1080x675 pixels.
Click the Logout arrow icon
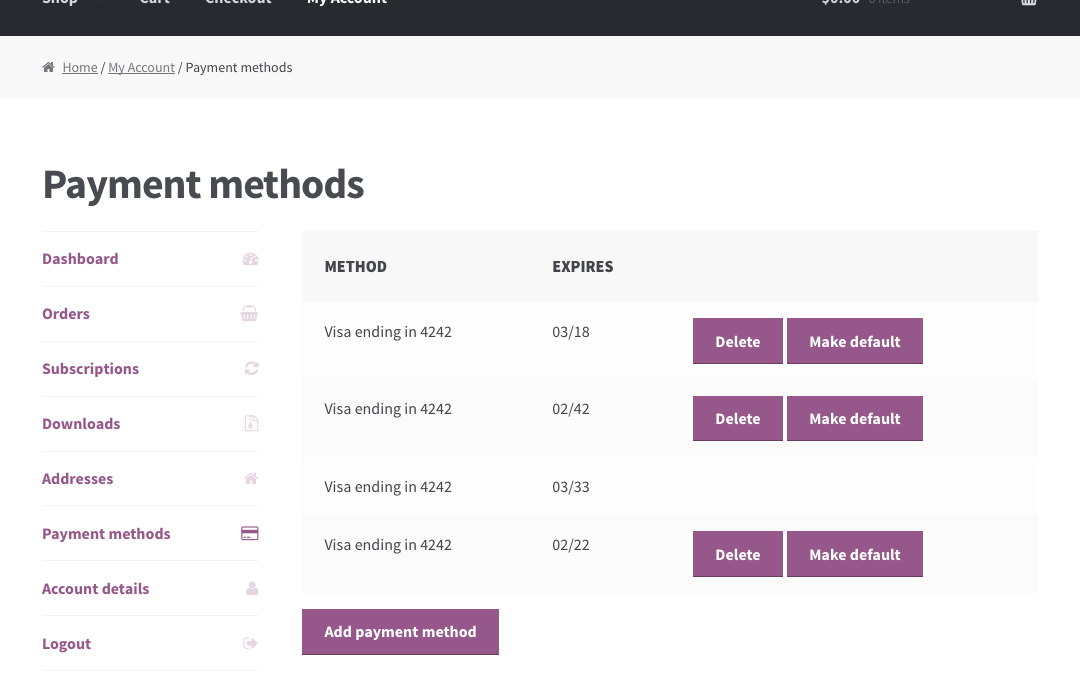251,644
